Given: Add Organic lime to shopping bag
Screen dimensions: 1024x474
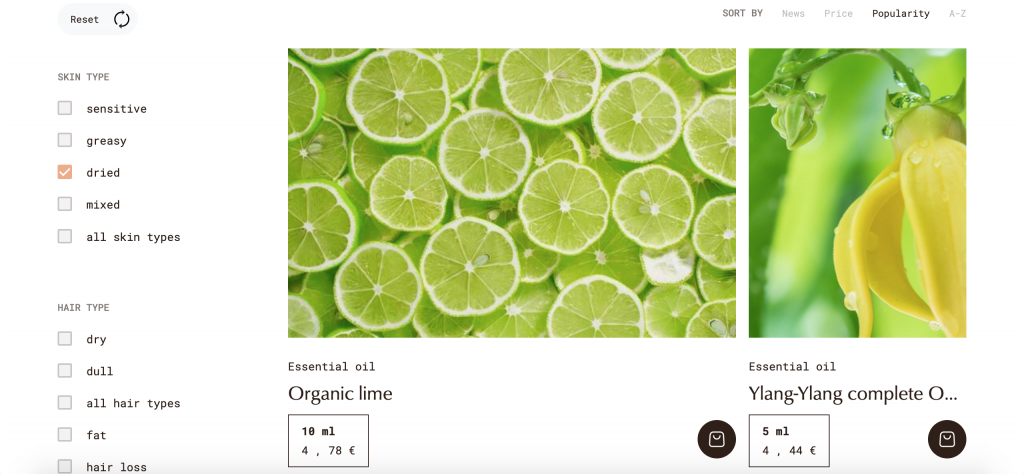Looking at the screenshot, I should 716,439.
